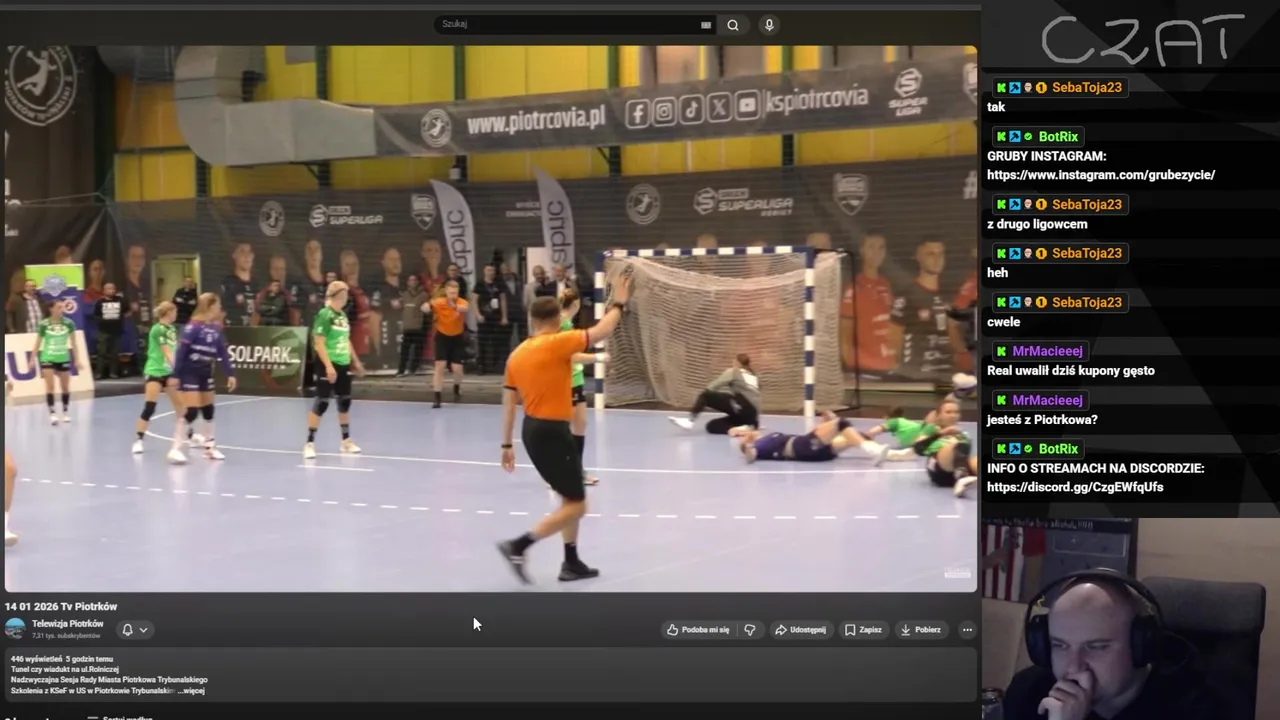Image resolution: width=1280 pixels, height=720 pixels.
Task: Click BotRix username above INFO O STREAMACH message
Action: click(x=1058, y=449)
